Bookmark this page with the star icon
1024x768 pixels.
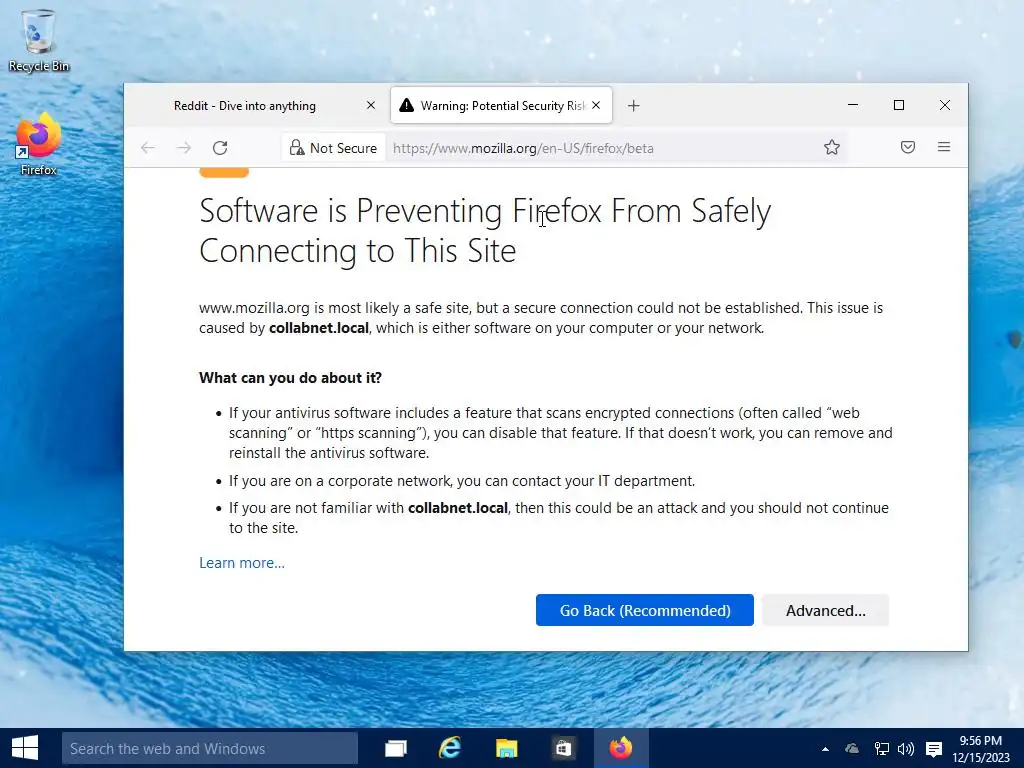coord(832,148)
